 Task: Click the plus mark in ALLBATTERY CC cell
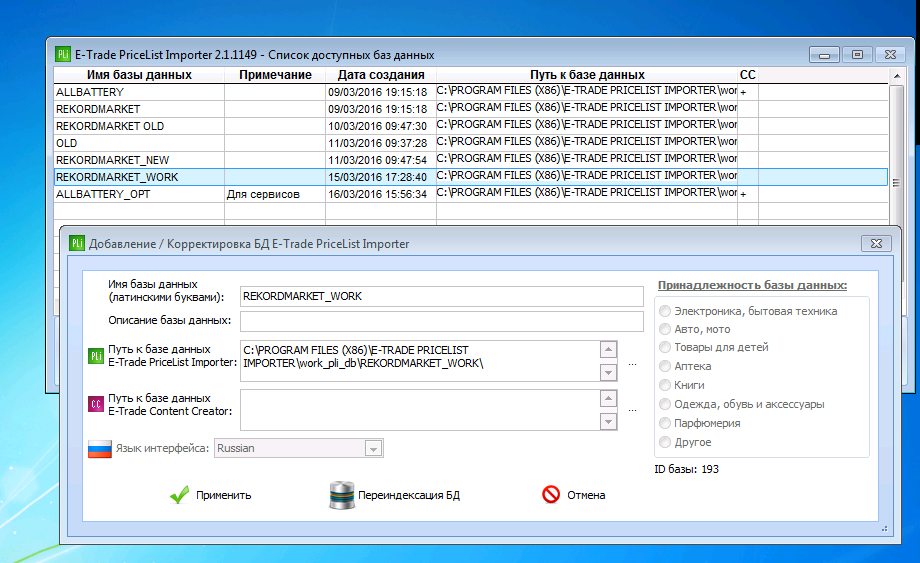pos(743,92)
